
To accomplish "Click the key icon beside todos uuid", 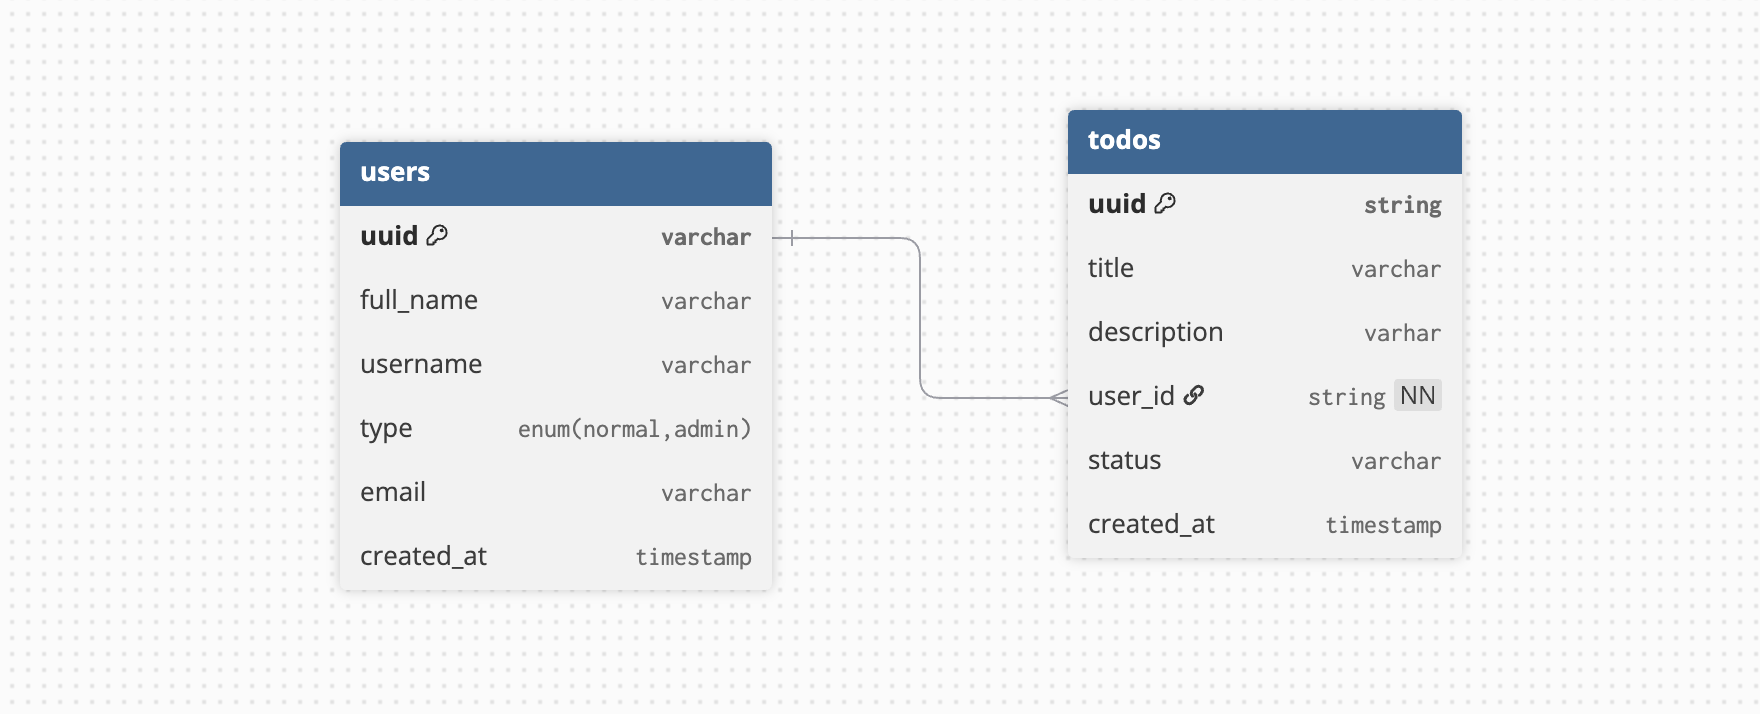I will coord(1165,204).
